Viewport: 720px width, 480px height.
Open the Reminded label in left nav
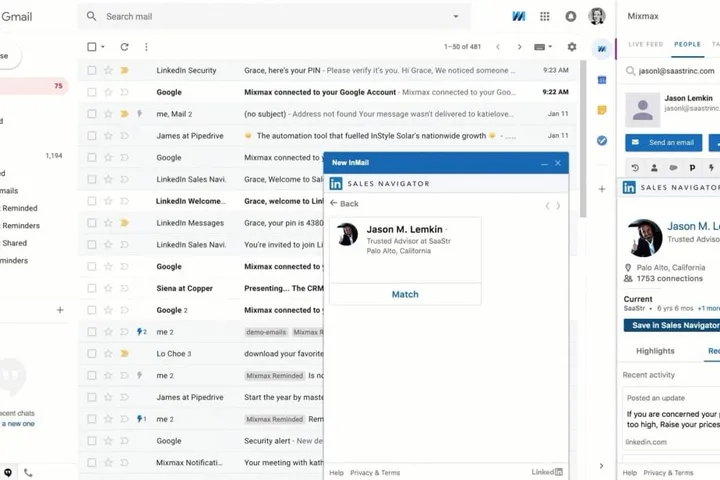(x=19, y=208)
